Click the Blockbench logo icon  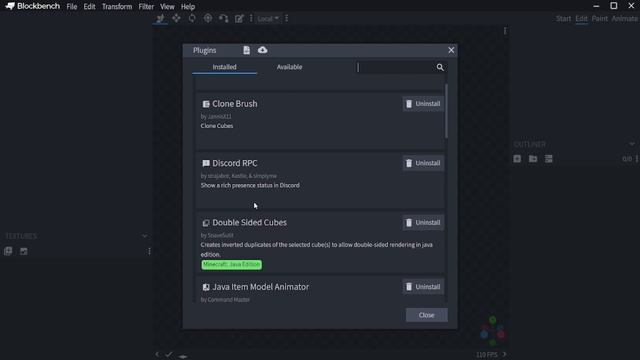tap(10, 6)
